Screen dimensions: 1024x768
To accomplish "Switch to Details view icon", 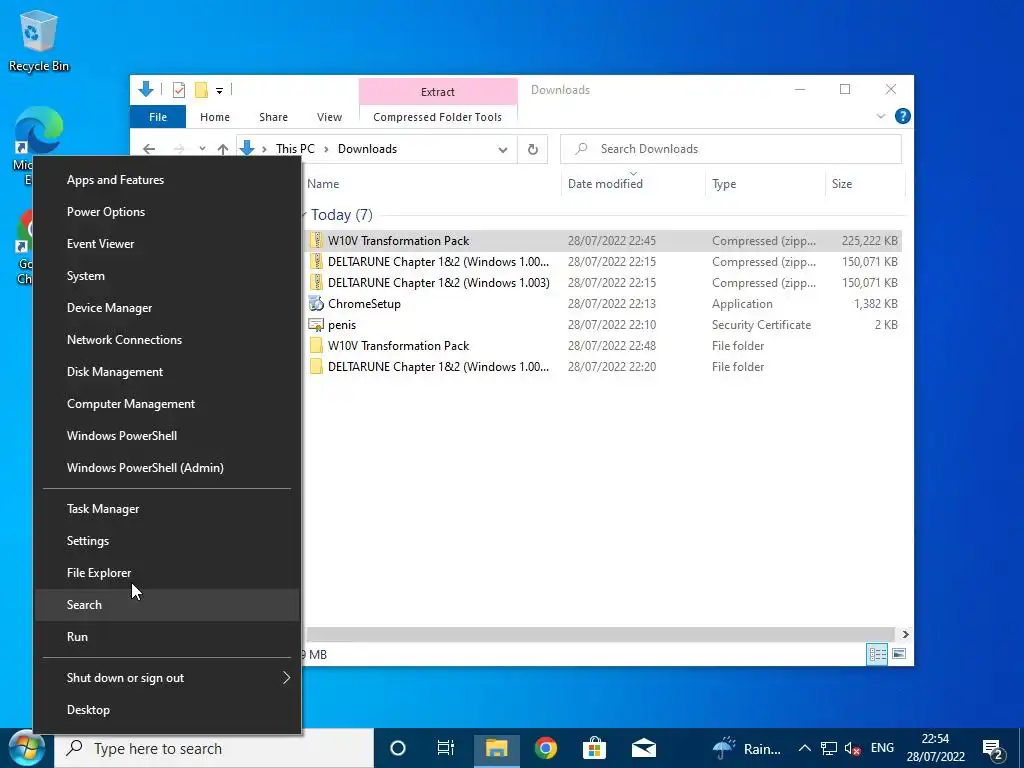I will point(877,654).
